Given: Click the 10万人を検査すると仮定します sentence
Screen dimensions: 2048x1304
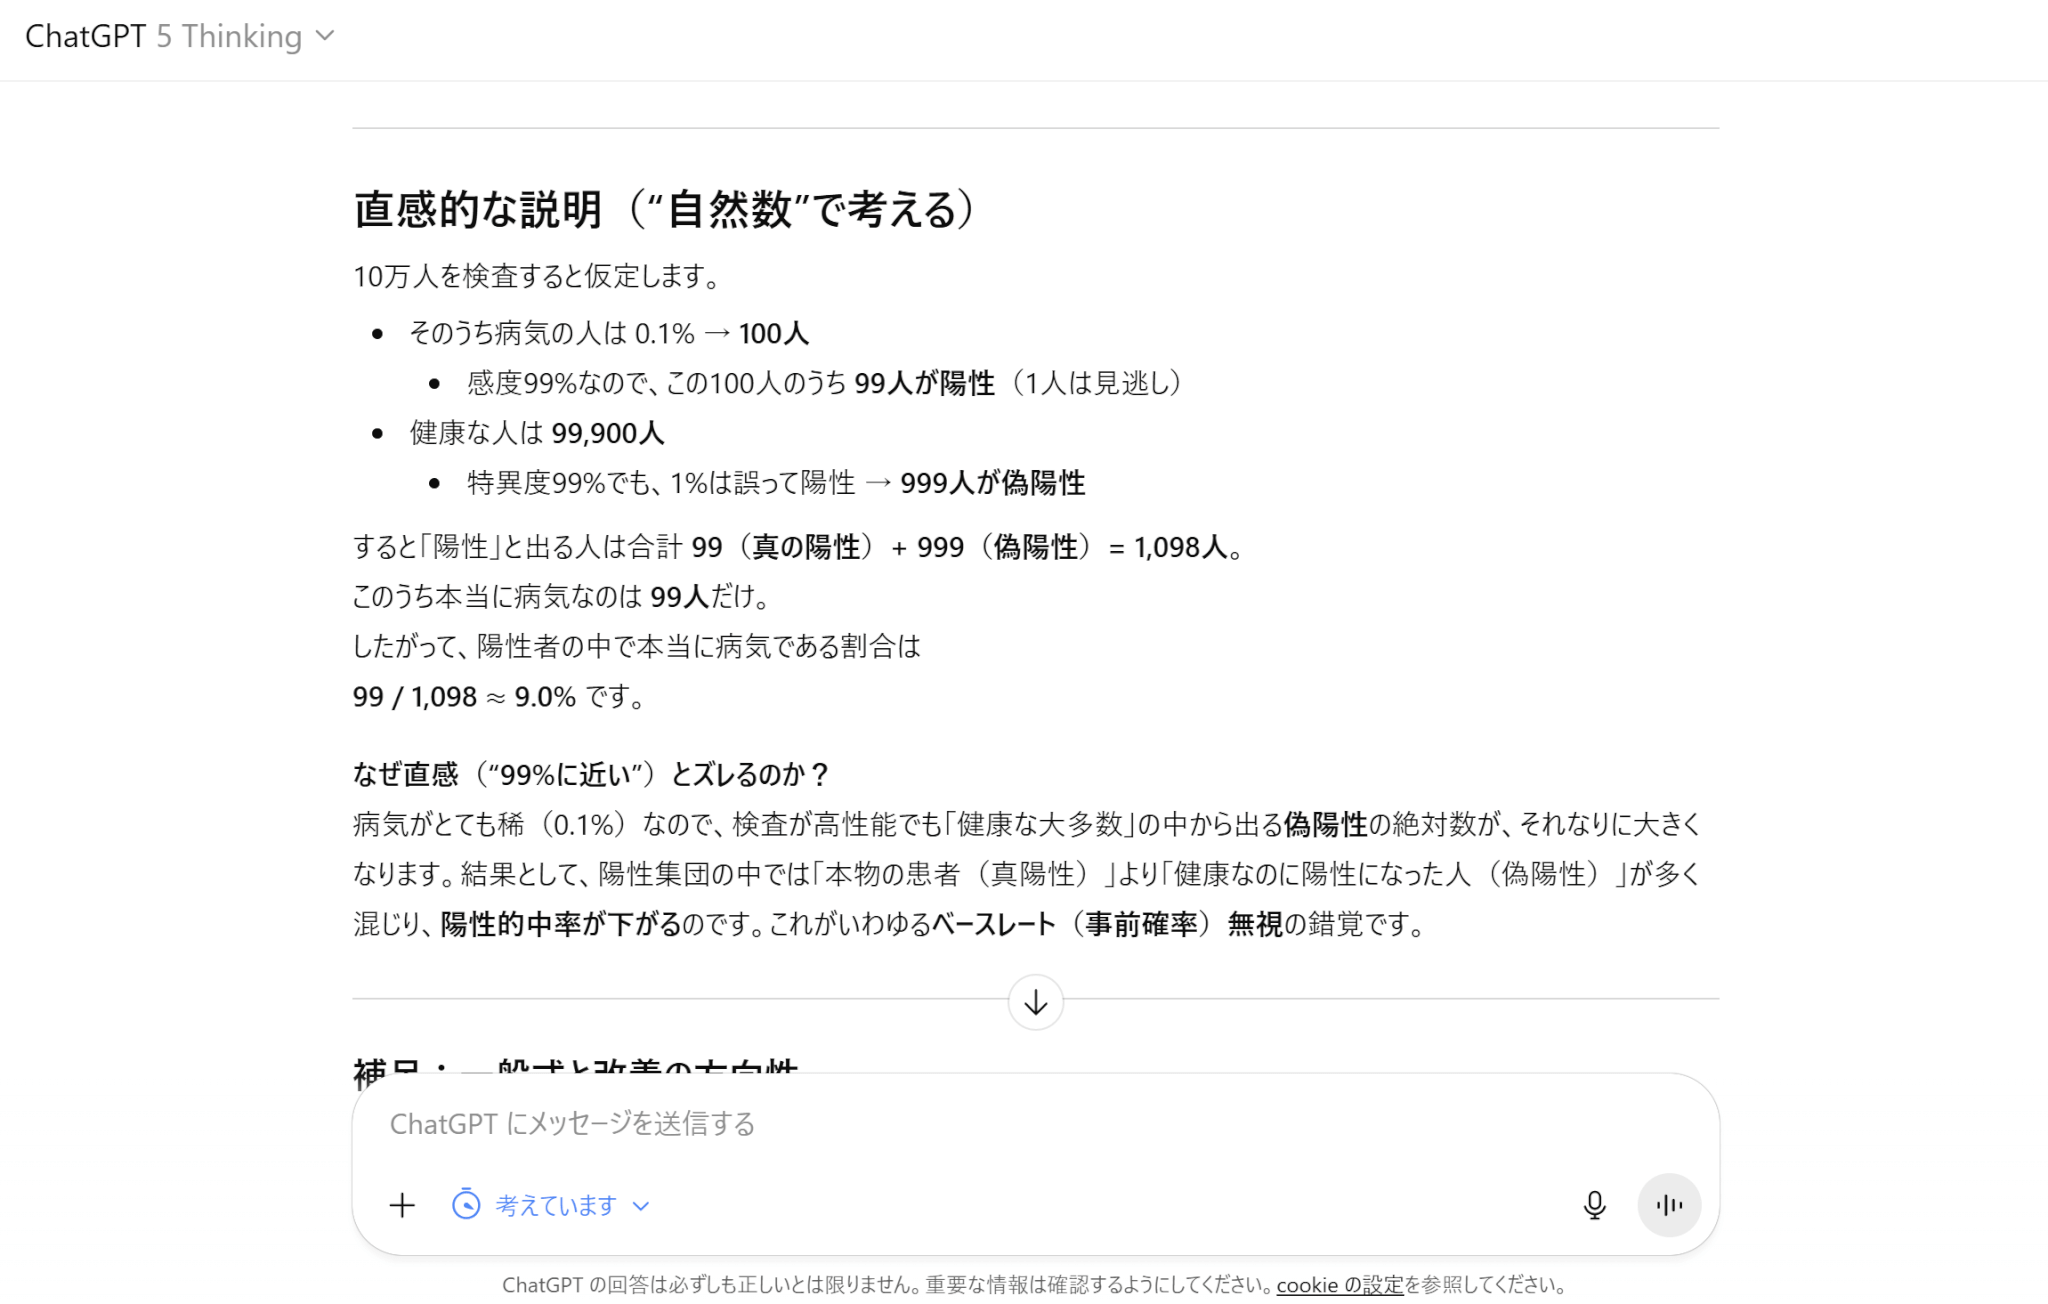Looking at the screenshot, I should pos(537,277).
